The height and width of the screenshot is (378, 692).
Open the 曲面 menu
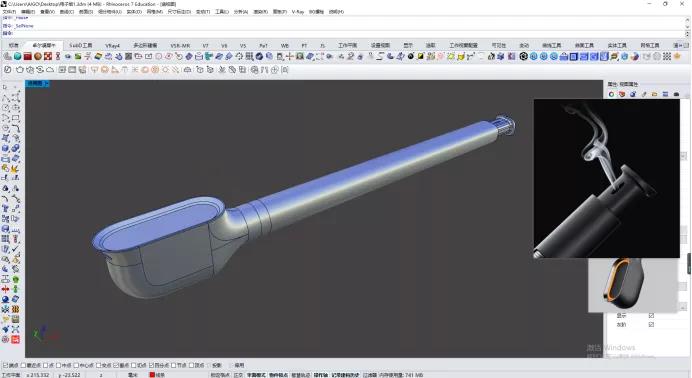tap(86, 11)
